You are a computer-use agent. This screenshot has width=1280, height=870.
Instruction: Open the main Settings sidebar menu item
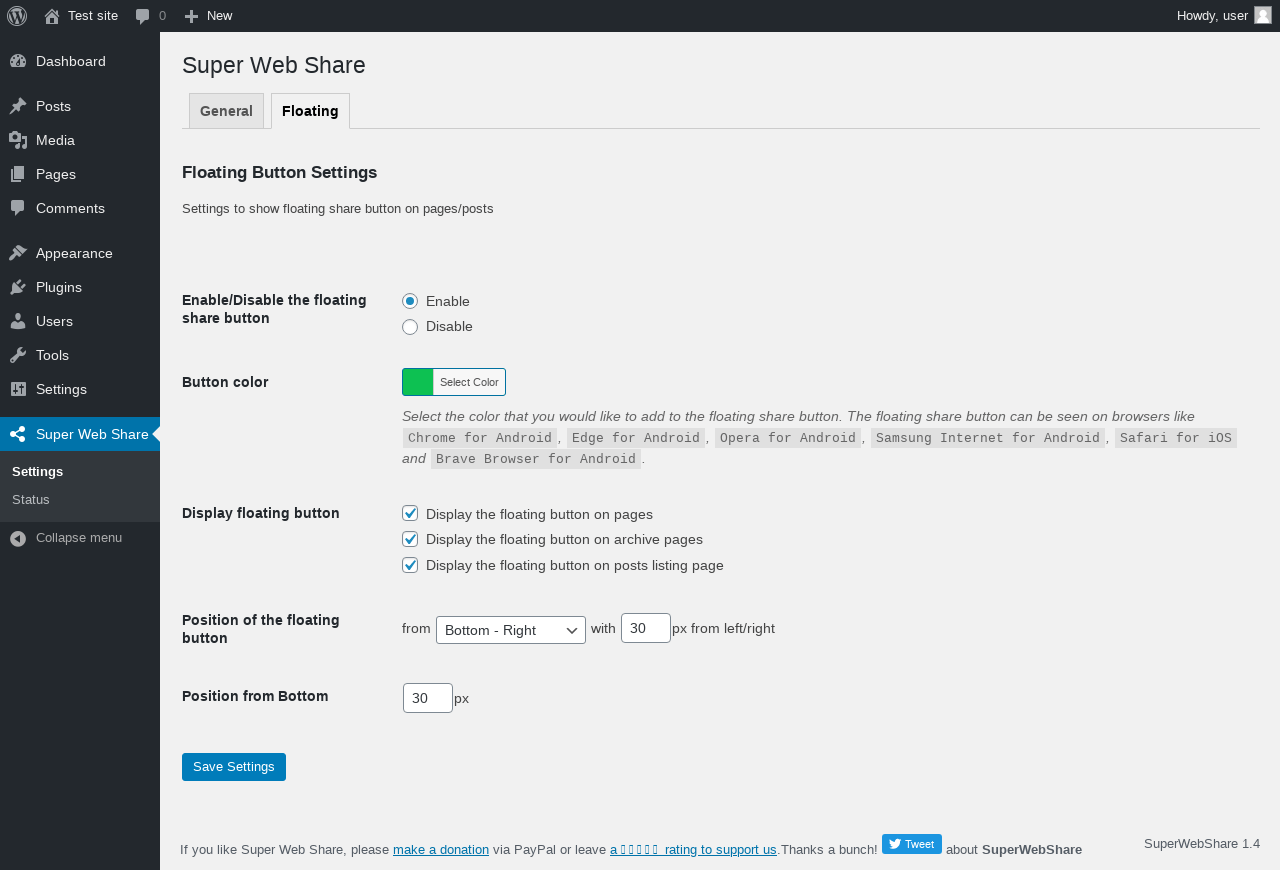coord(80,389)
